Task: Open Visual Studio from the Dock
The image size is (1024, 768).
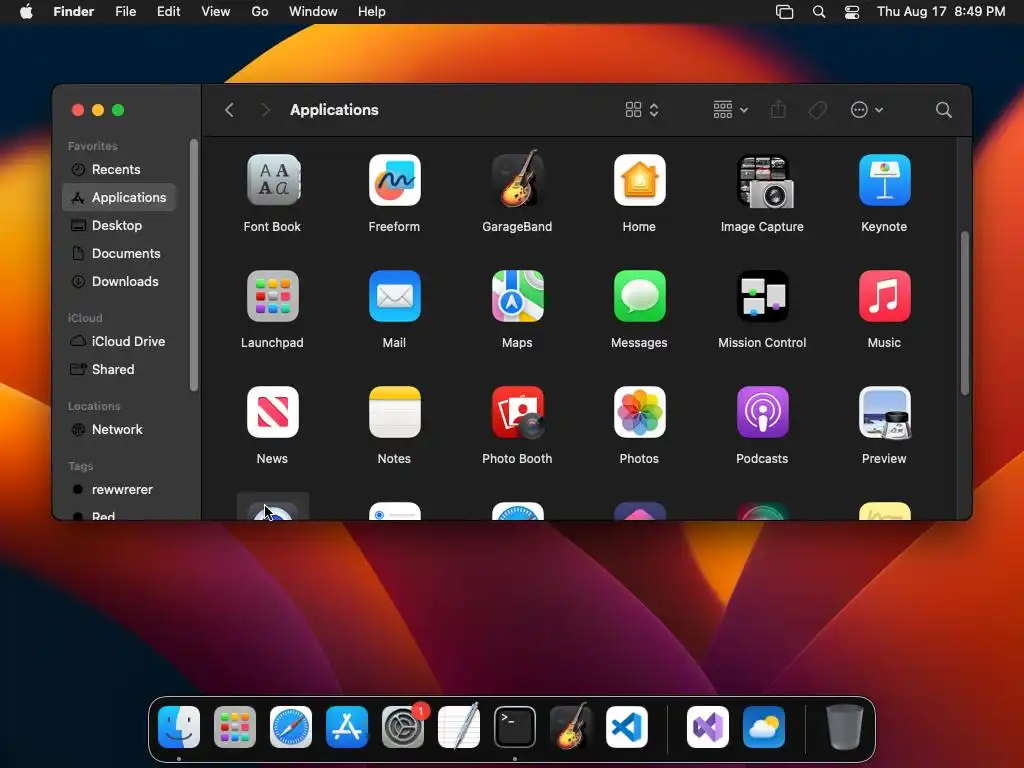Action: click(708, 727)
